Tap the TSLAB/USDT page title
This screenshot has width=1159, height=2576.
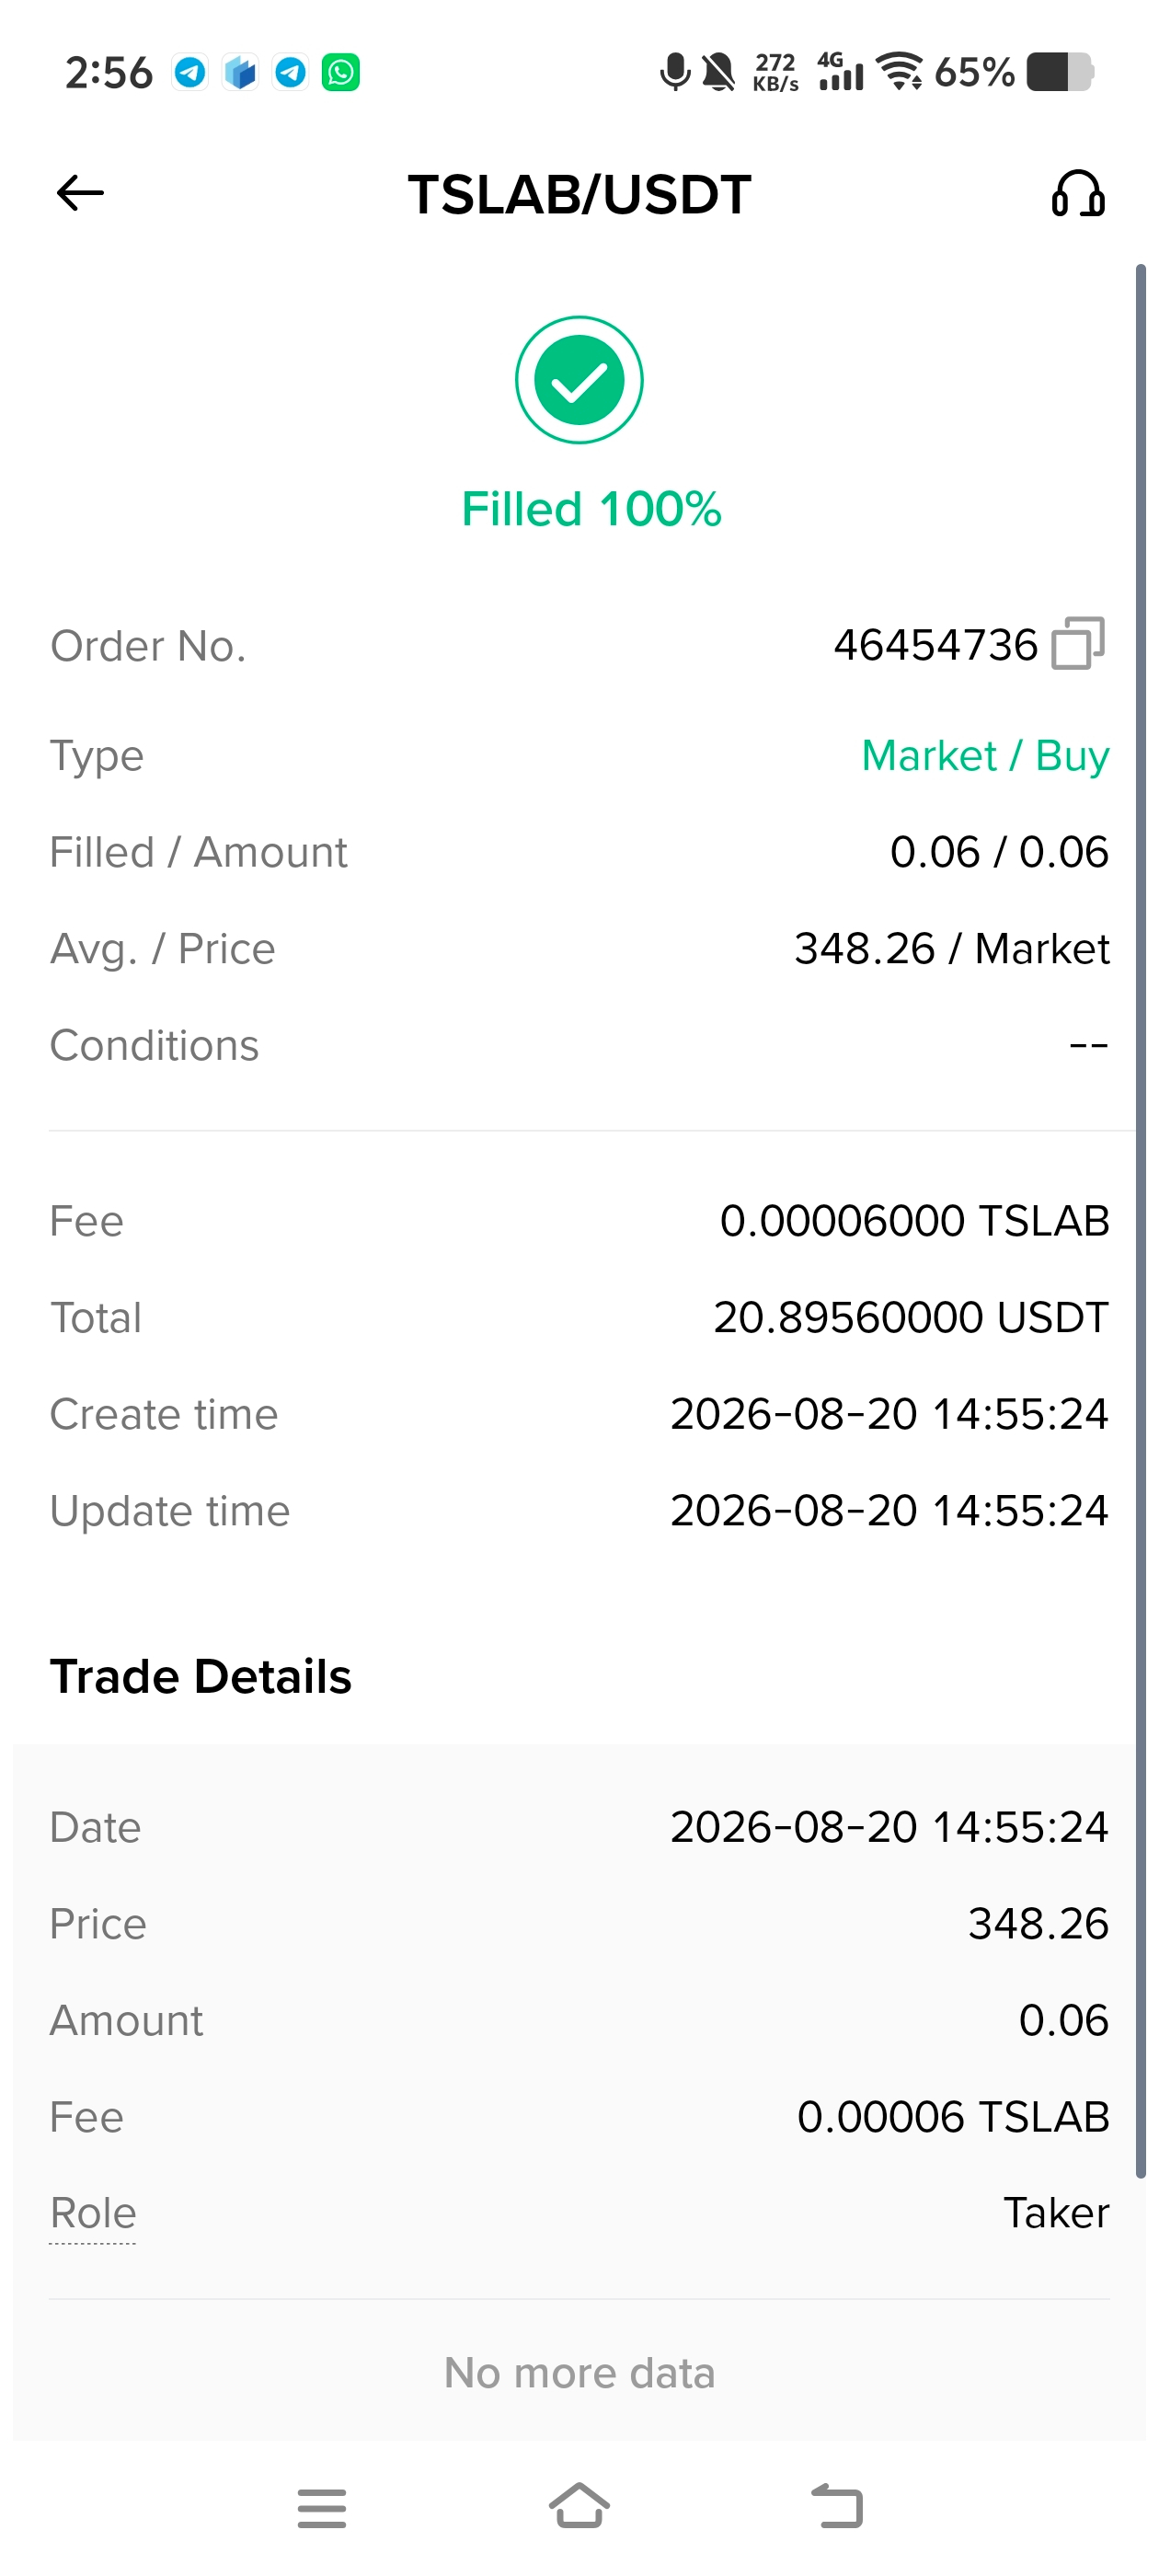tap(579, 194)
